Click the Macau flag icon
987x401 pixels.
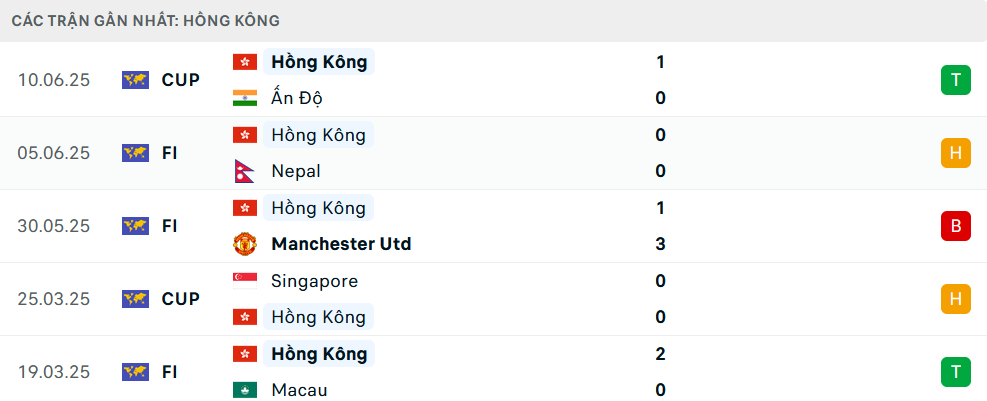click(245, 390)
